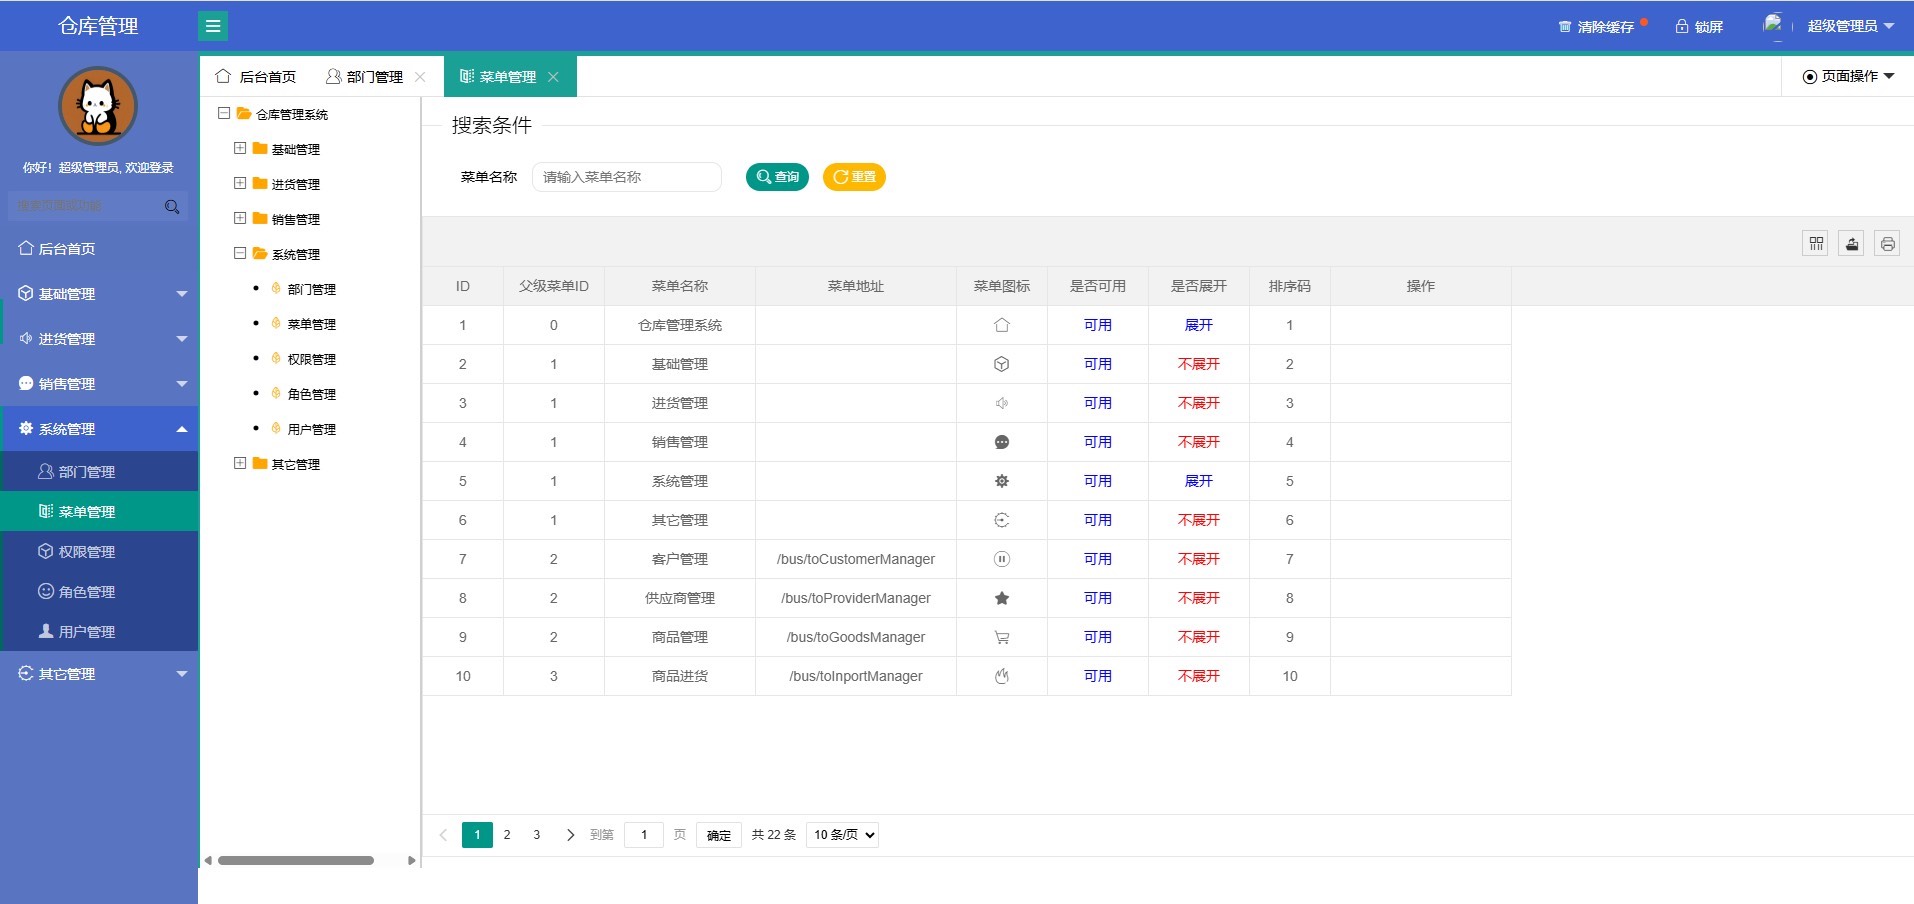This screenshot has height=904, width=1914.
Task: Click the cat avatar image in sidebar
Action: 98,106
